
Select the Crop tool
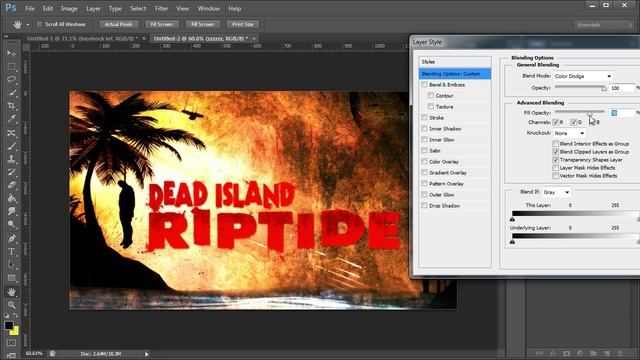(11, 106)
